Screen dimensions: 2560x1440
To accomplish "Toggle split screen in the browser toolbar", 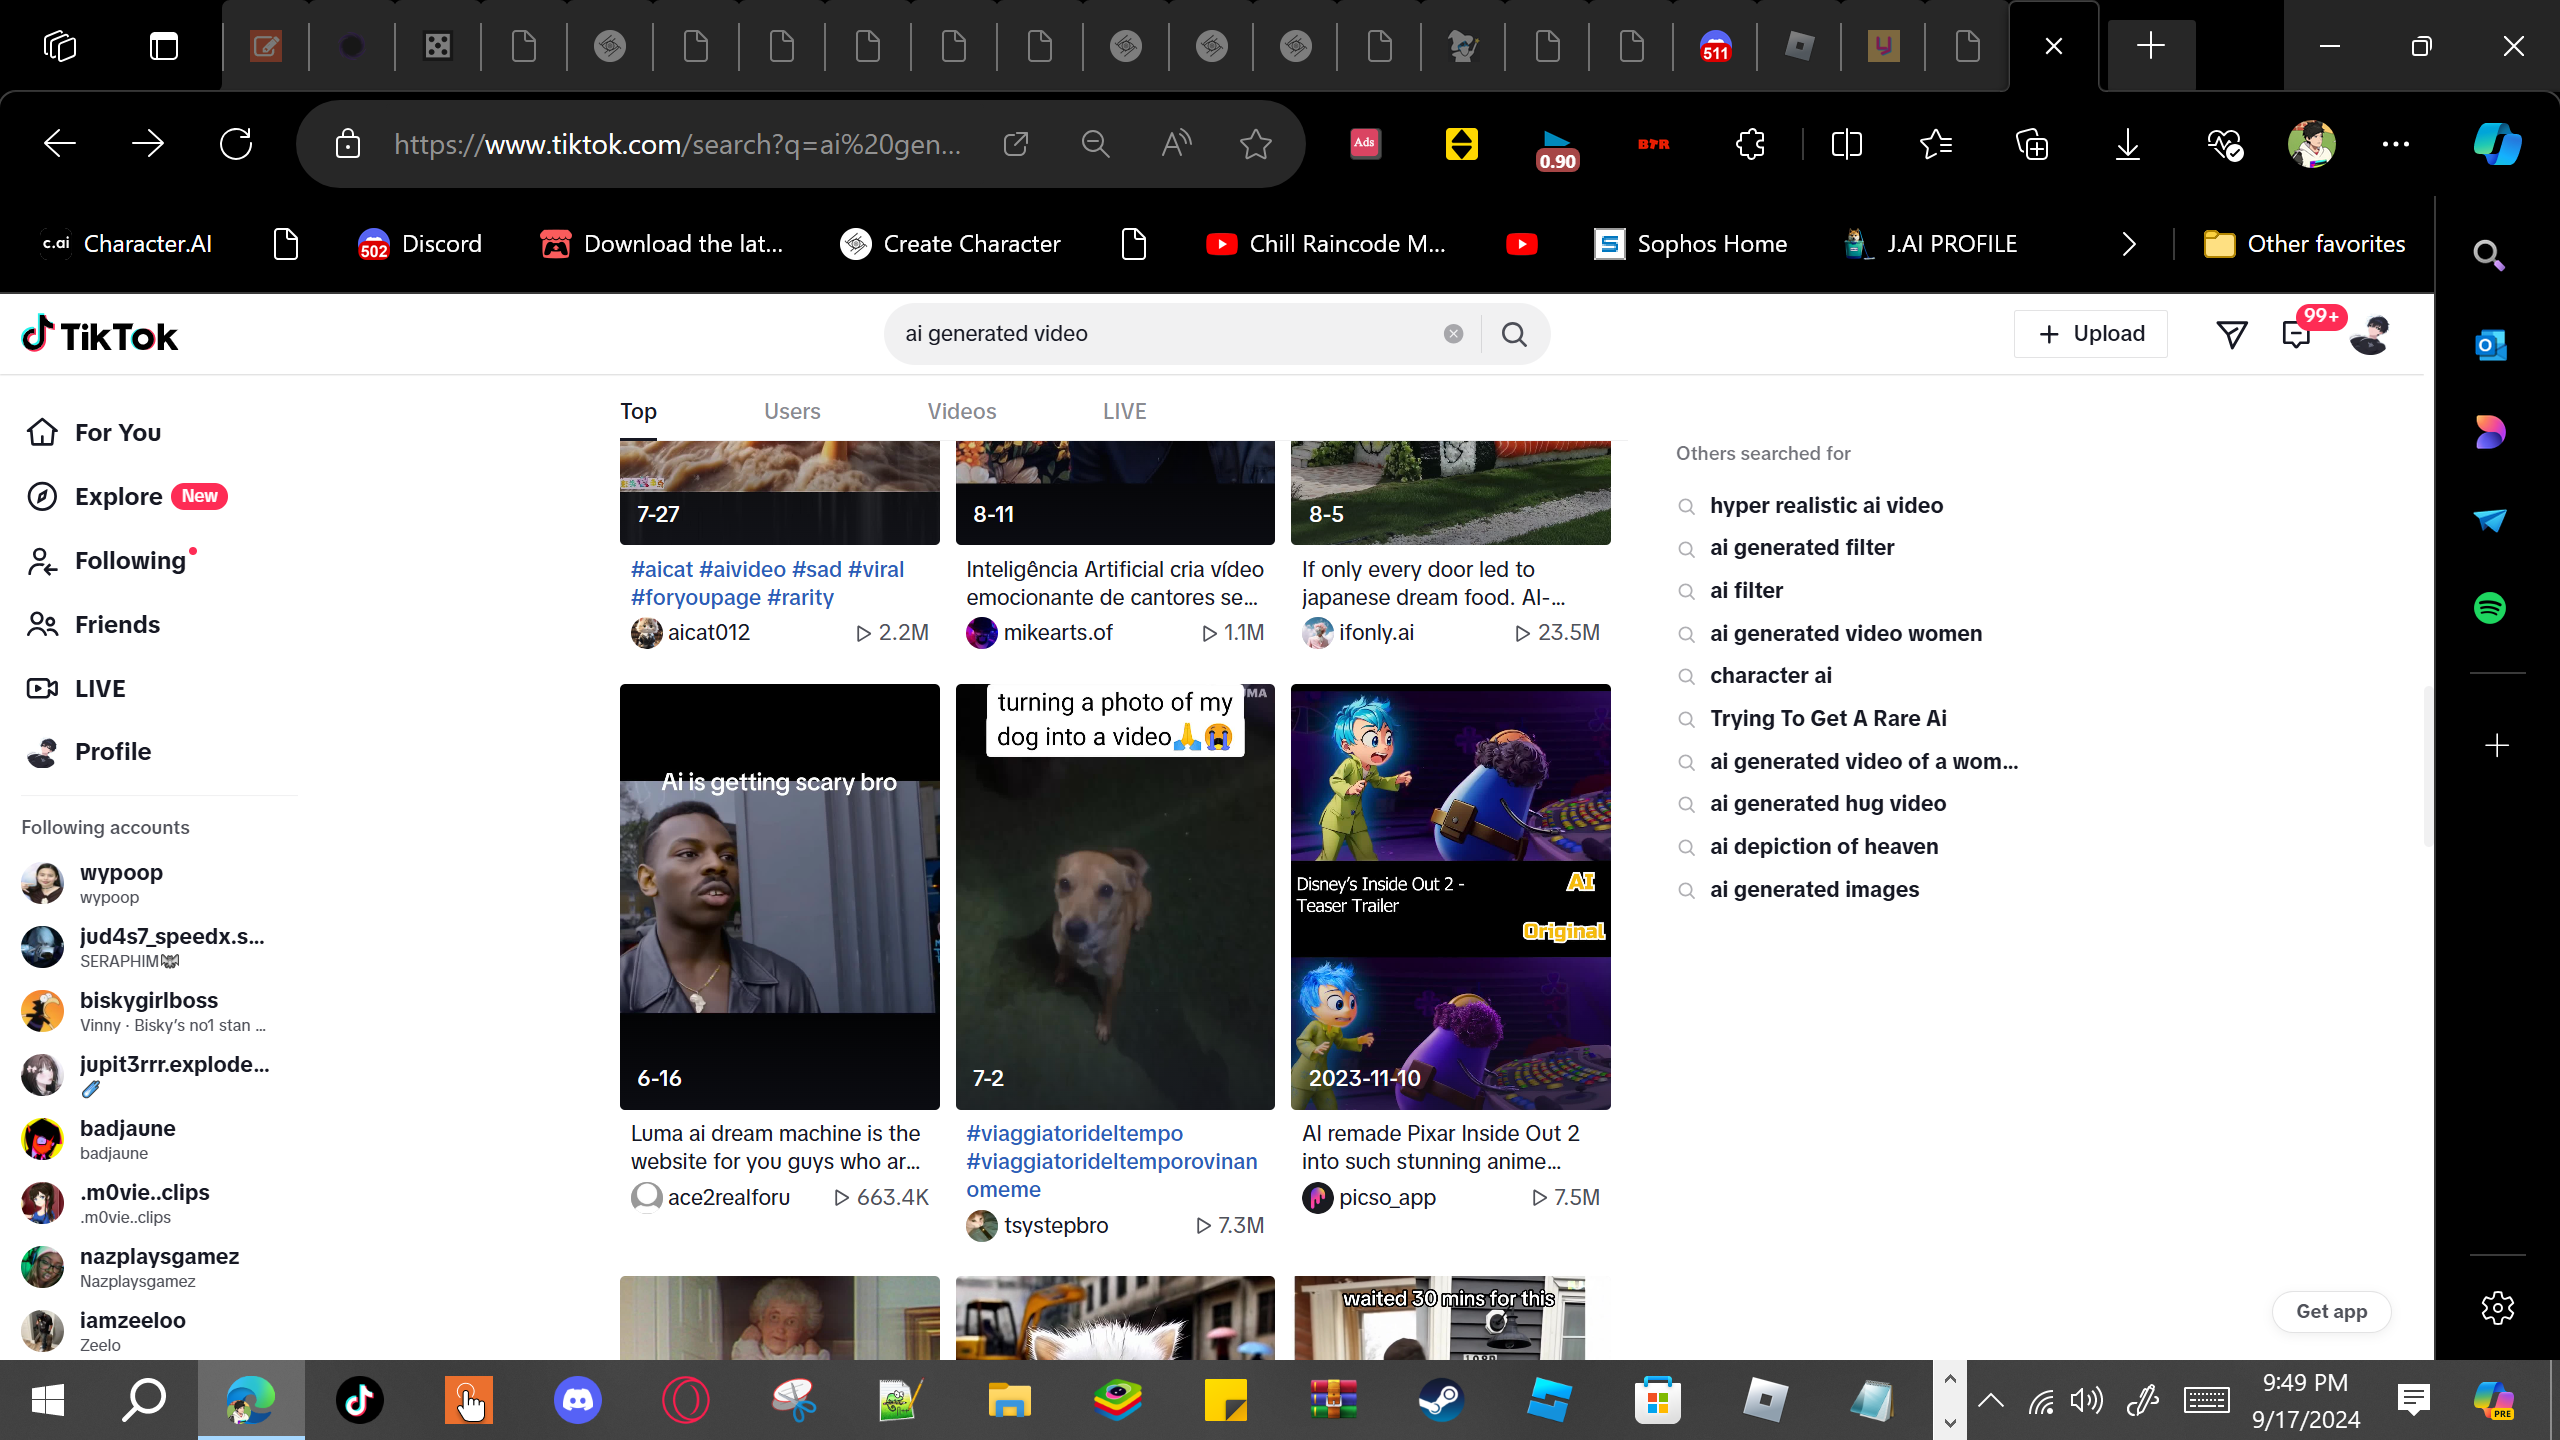I will (x=1846, y=144).
